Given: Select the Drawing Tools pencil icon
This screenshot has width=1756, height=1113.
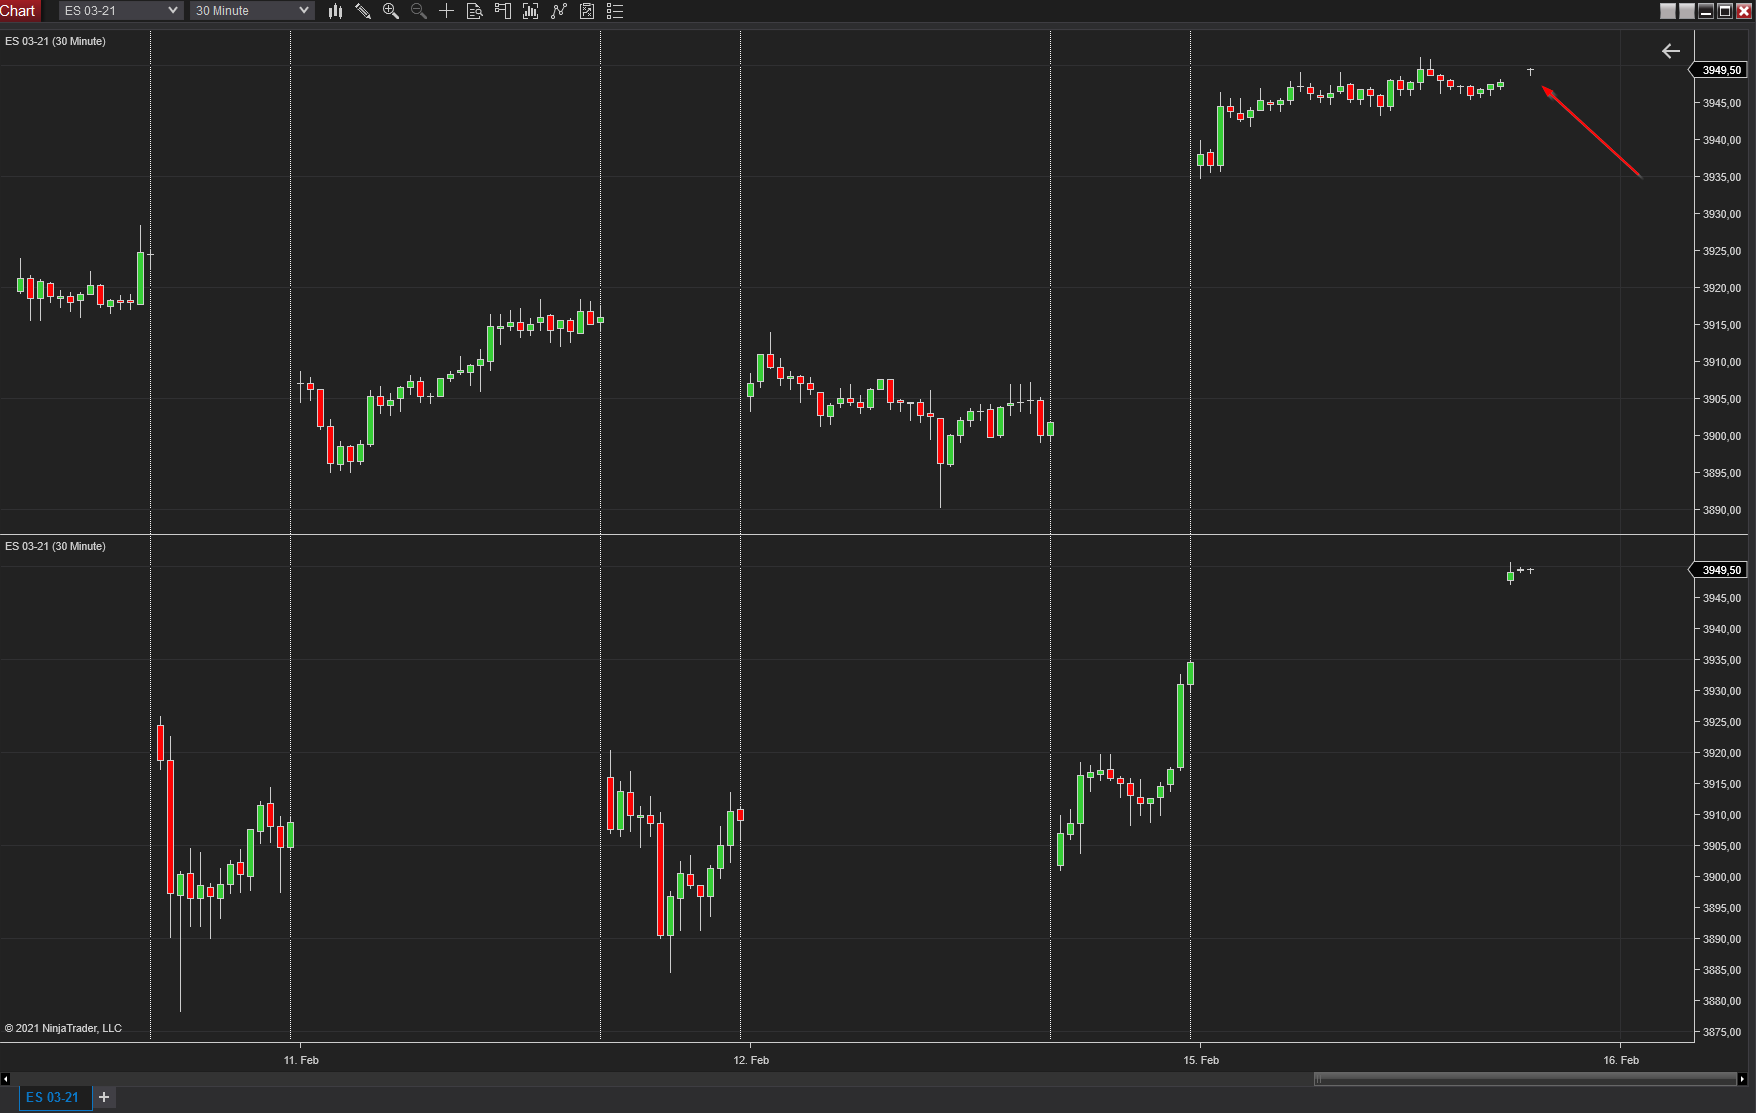Looking at the screenshot, I should pyautogui.click(x=363, y=11).
